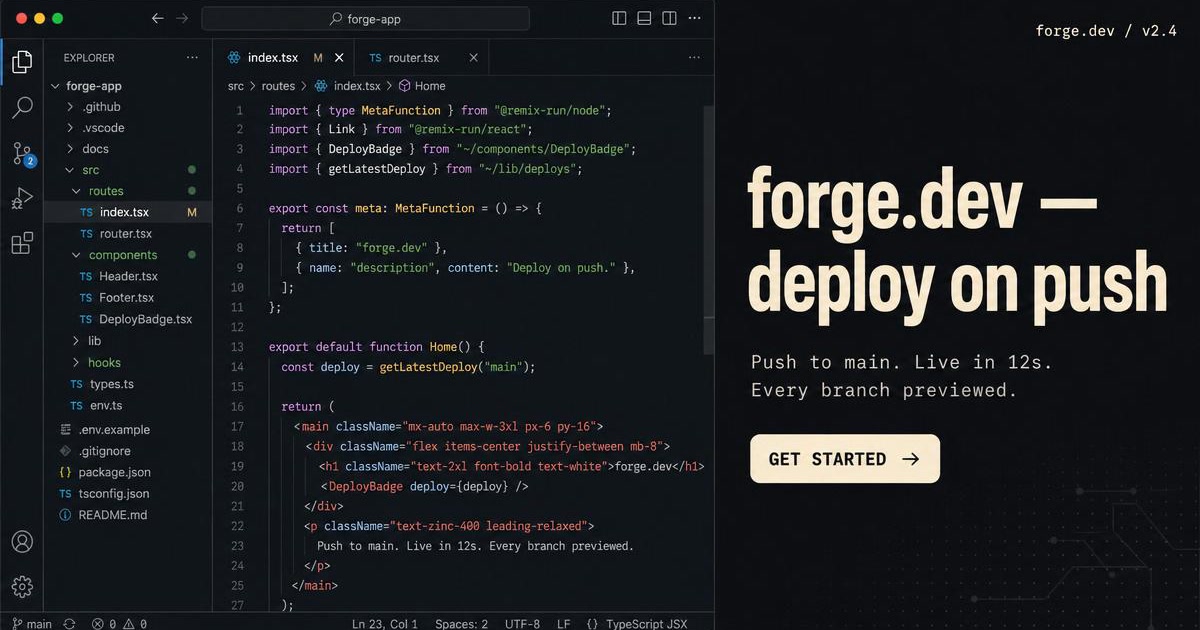Toggle the secondary side bar layout icon

(x=669, y=18)
